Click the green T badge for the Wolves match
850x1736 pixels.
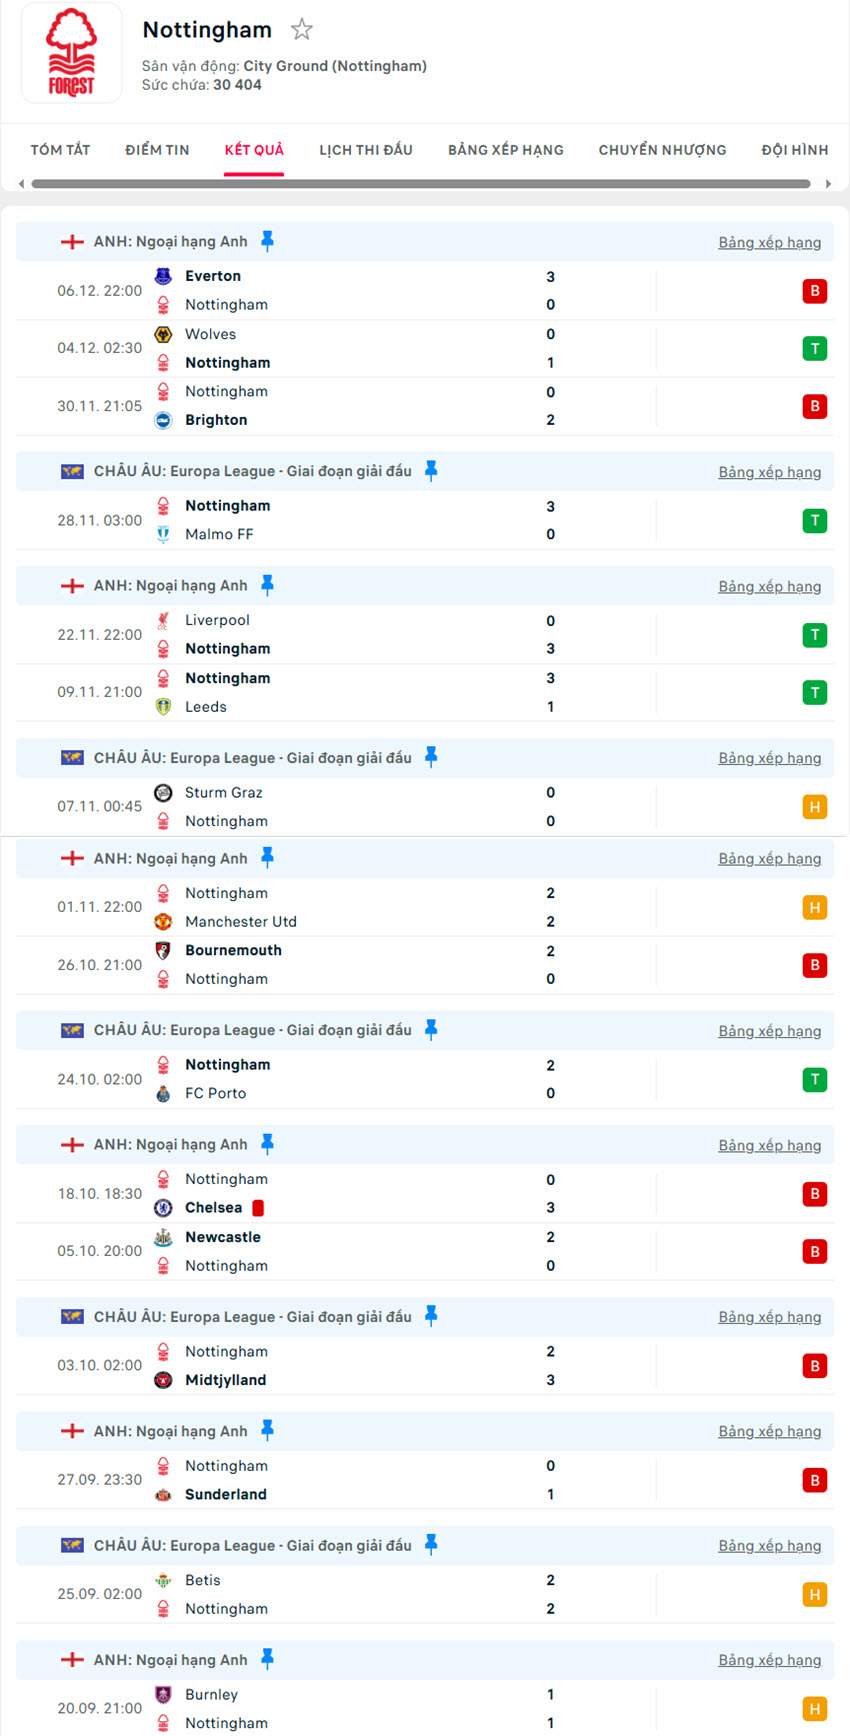814,349
